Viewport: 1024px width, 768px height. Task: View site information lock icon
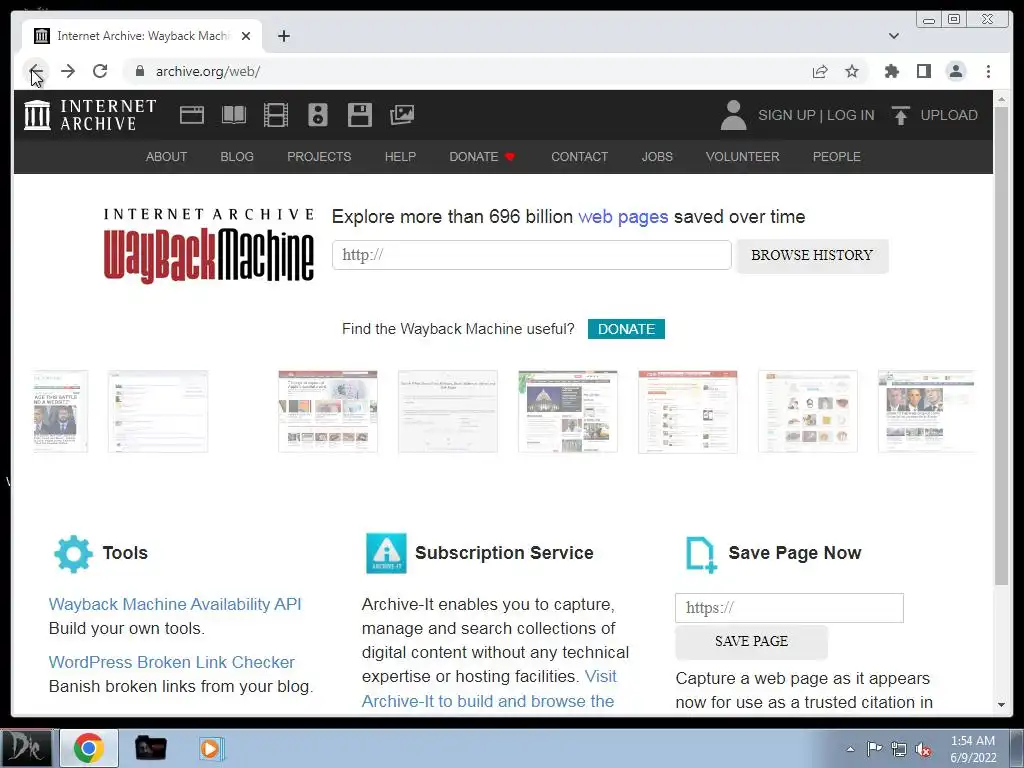(x=140, y=71)
